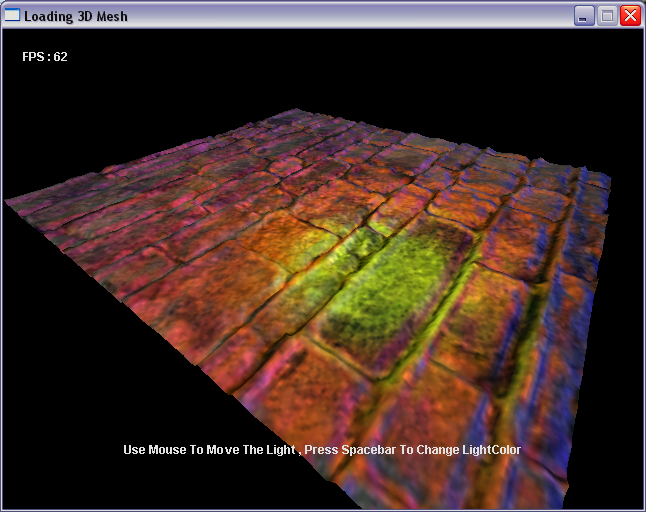646x512 pixels.
Task: Minimize the Loading 3D Mesh window
Action: (583, 16)
